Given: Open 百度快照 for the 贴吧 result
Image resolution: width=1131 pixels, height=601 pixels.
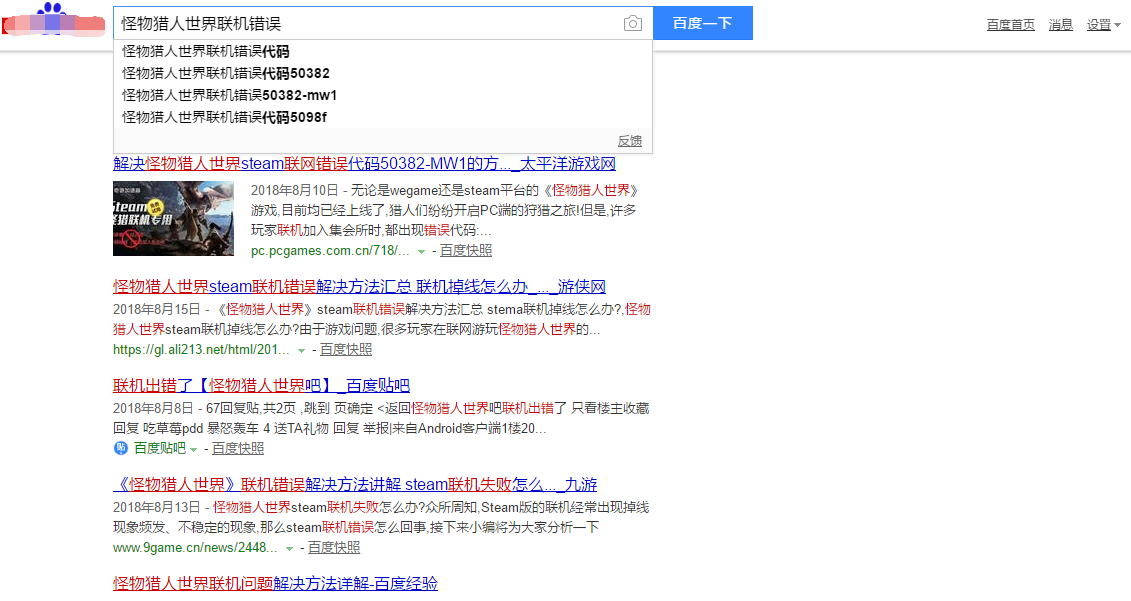Looking at the screenshot, I should coord(238,448).
